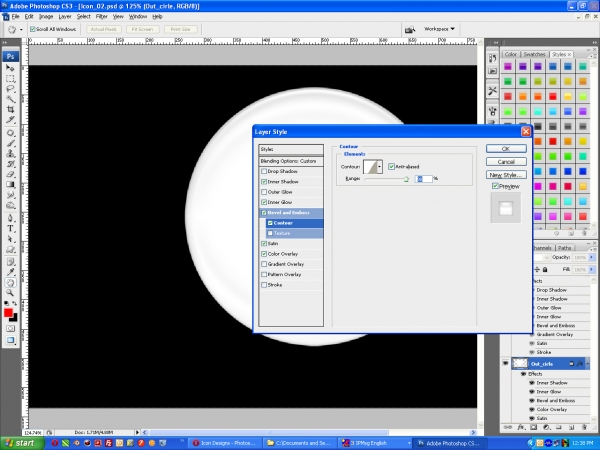600x450 pixels.
Task: Select the Pen tool
Action: [x=10, y=218]
